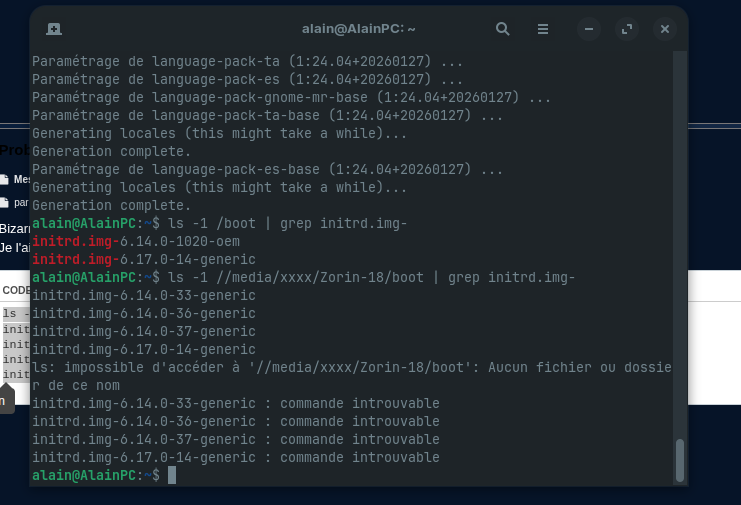Image resolution: width=741 pixels, height=505 pixels.
Task: Click the last 'Generation complete.' line
Action: tap(111, 205)
